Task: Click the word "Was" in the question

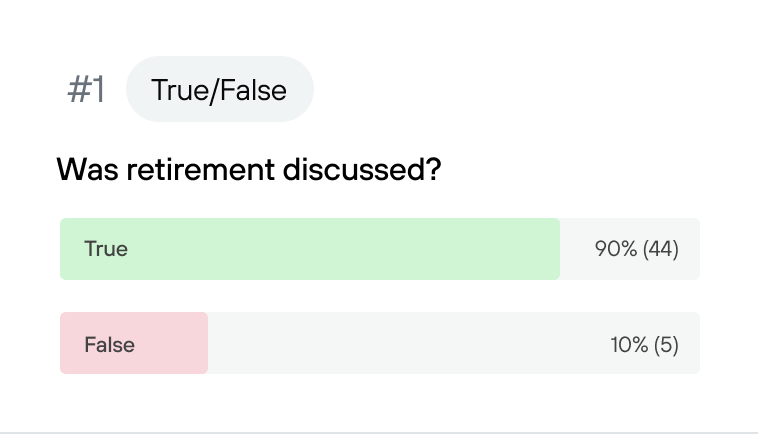Action: tap(87, 170)
